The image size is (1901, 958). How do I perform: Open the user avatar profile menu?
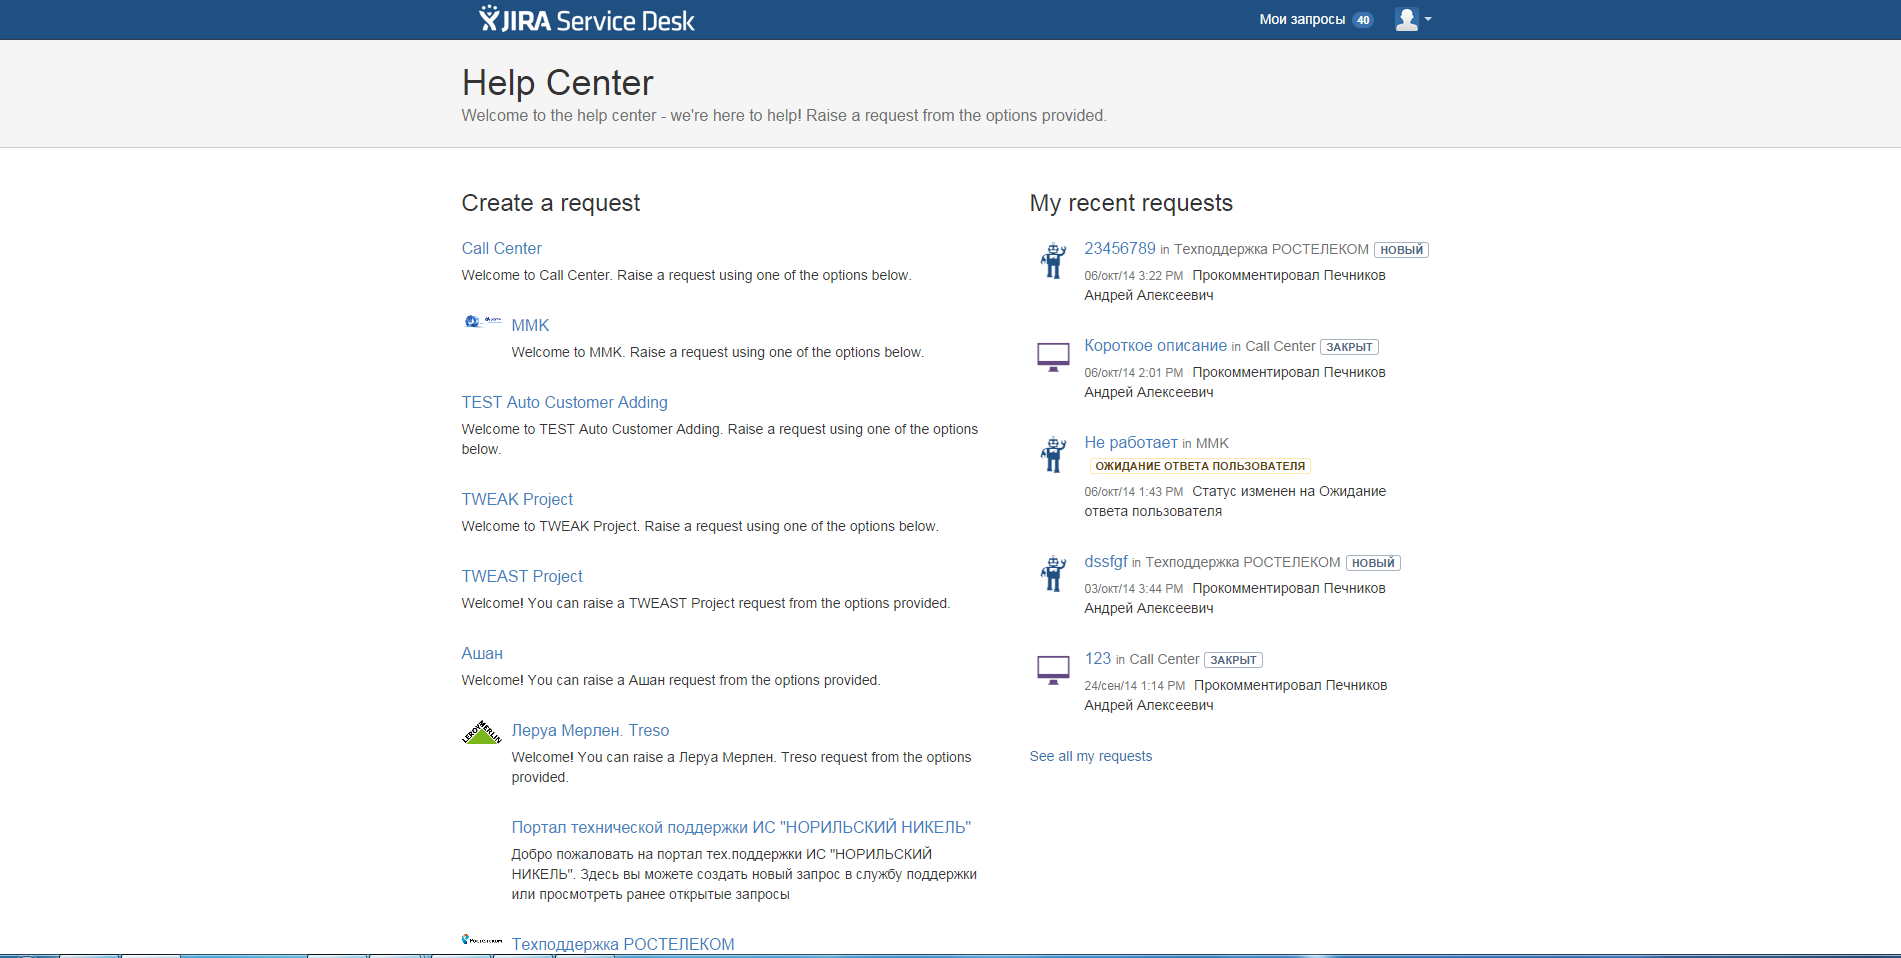[1413, 19]
